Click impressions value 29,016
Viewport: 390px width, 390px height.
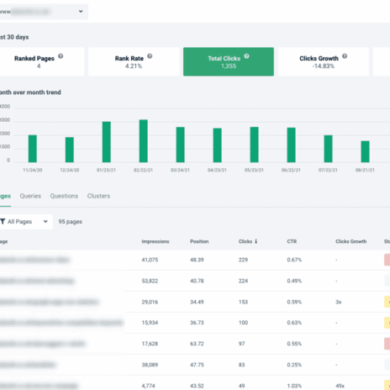(150, 302)
